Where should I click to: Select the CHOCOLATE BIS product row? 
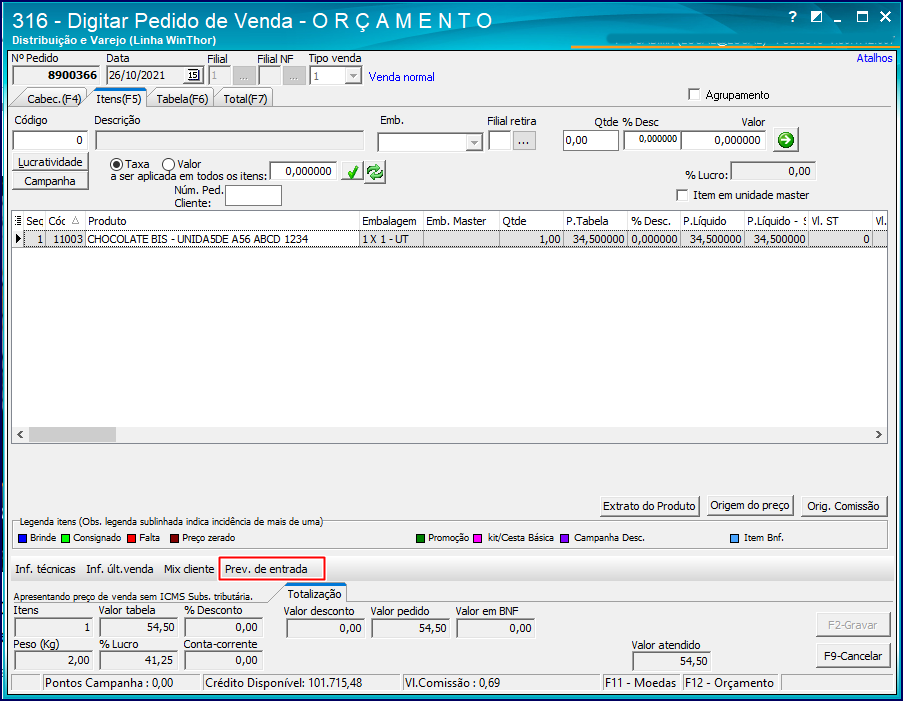click(449, 238)
